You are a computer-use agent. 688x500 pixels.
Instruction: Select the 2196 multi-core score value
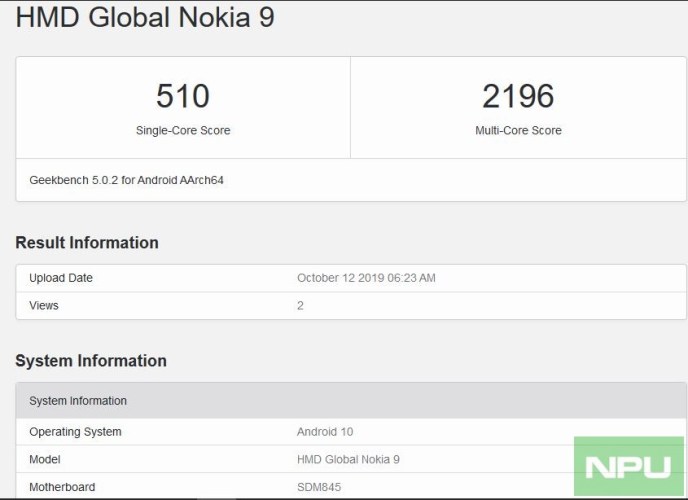click(x=518, y=96)
